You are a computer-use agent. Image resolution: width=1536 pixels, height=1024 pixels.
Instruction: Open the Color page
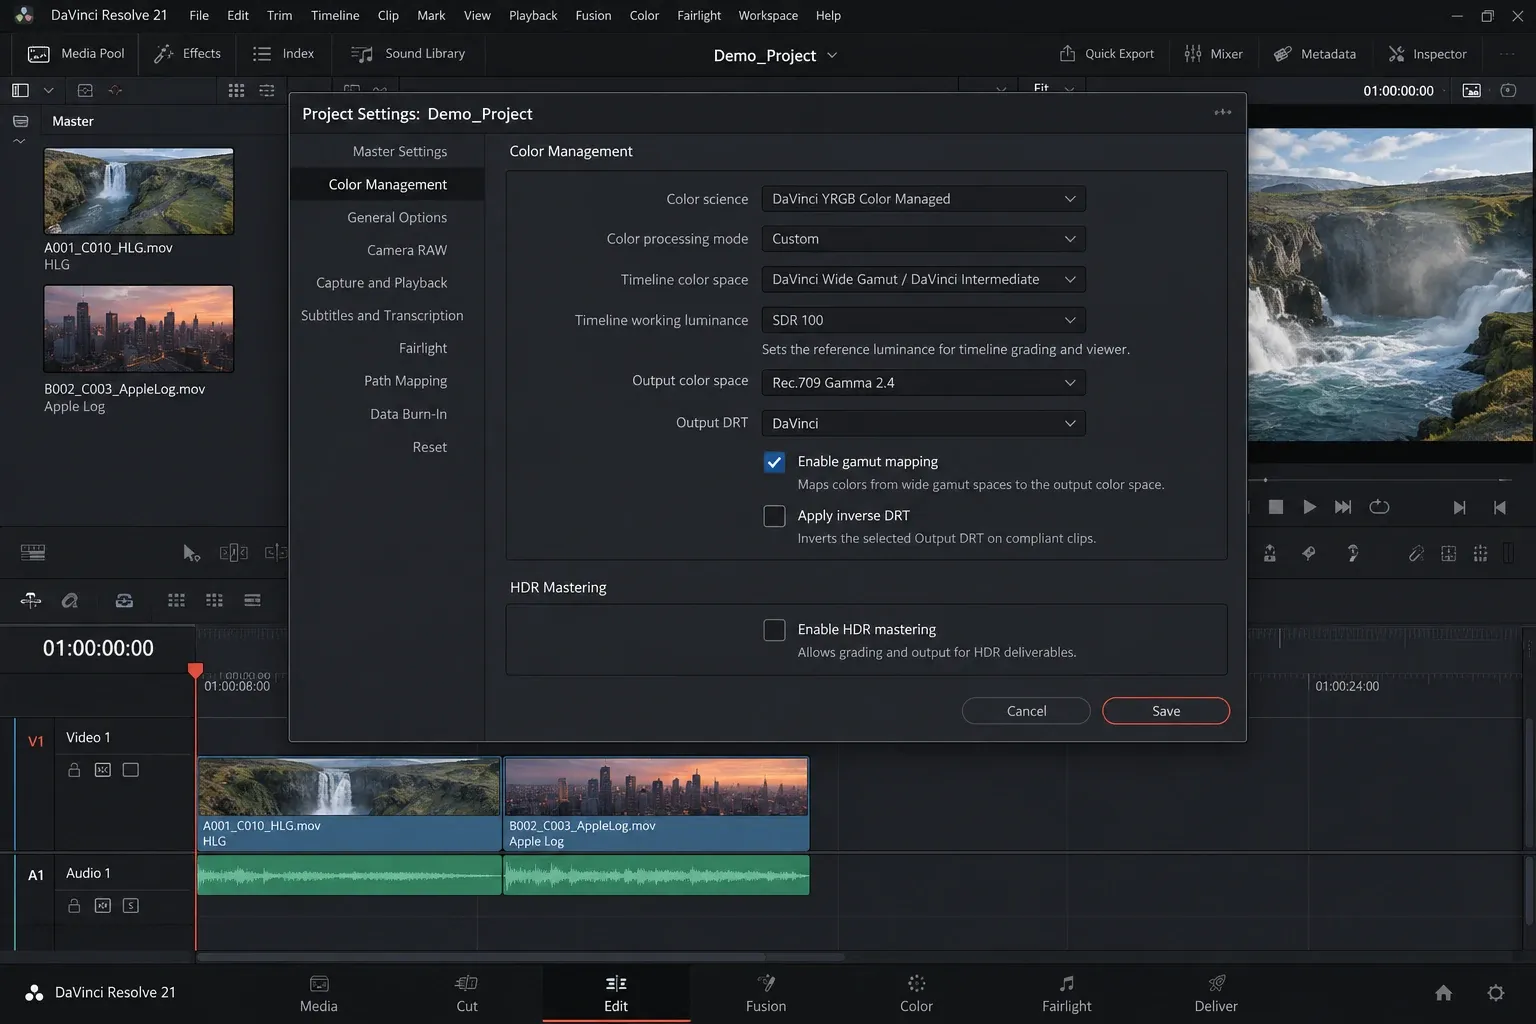pyautogui.click(x=916, y=994)
